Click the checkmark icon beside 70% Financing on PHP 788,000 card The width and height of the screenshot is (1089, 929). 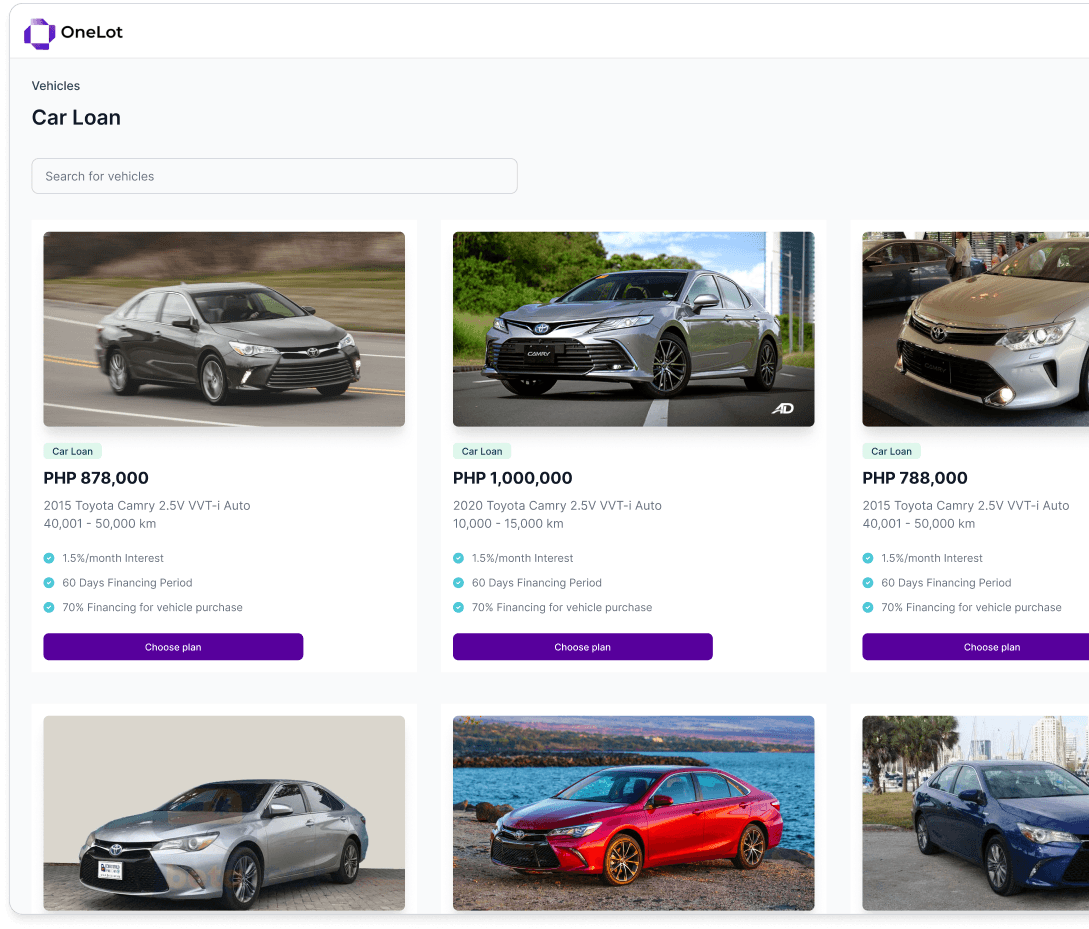(868, 607)
